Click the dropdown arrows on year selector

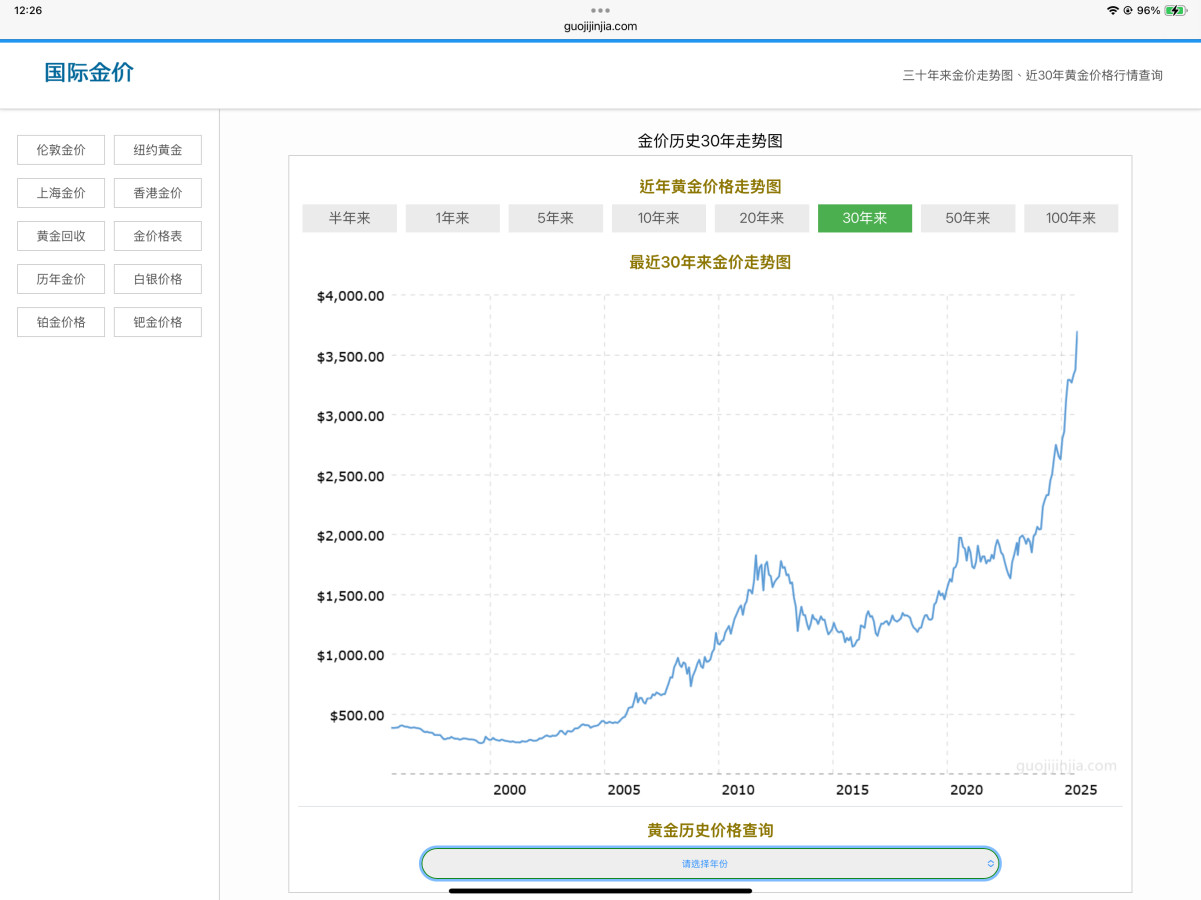[x=990, y=863]
